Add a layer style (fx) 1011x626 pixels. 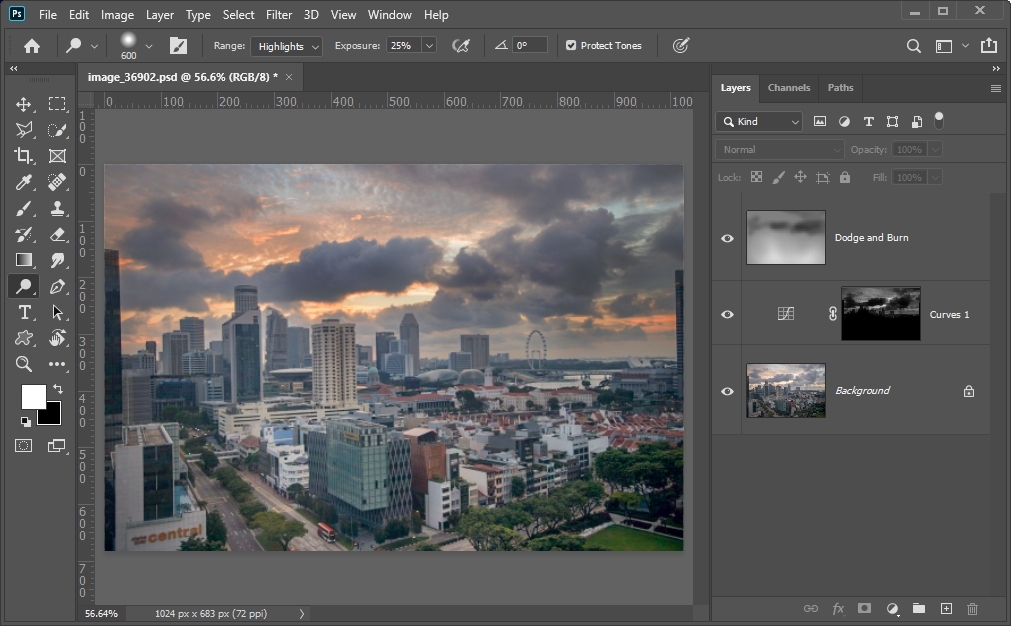pos(838,609)
